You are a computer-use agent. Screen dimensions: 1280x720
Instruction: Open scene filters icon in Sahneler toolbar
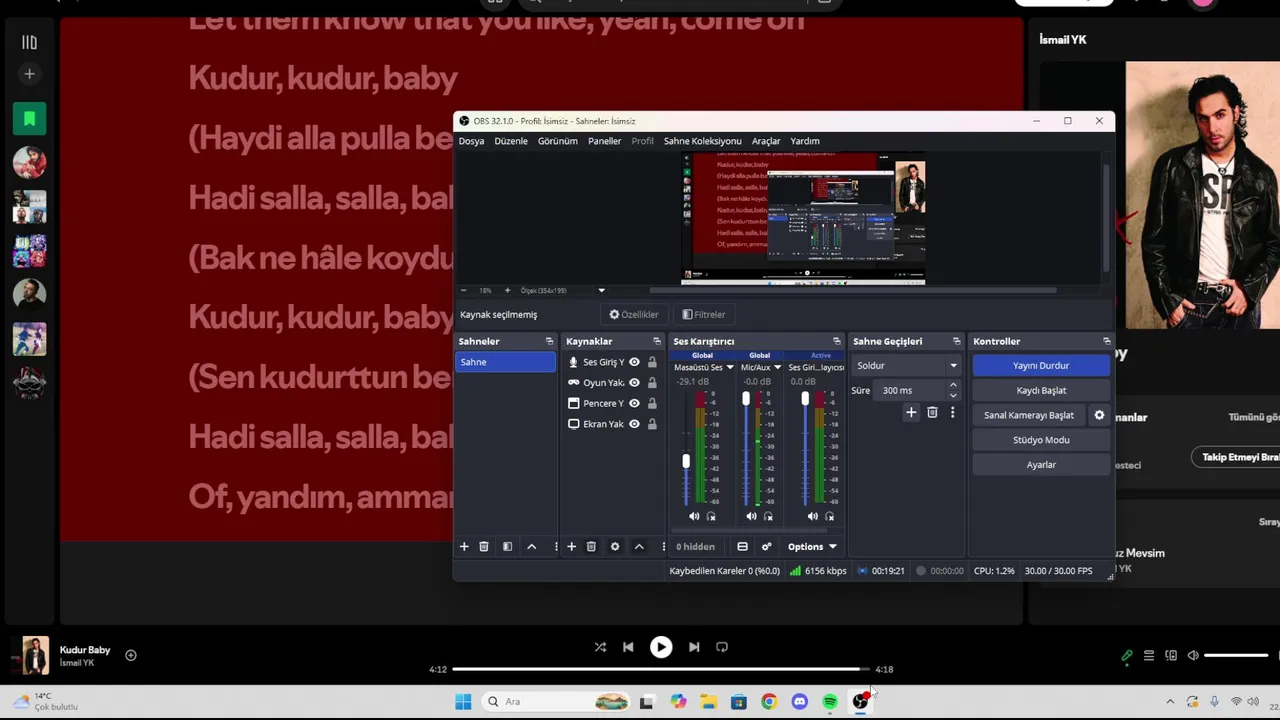[507, 546]
